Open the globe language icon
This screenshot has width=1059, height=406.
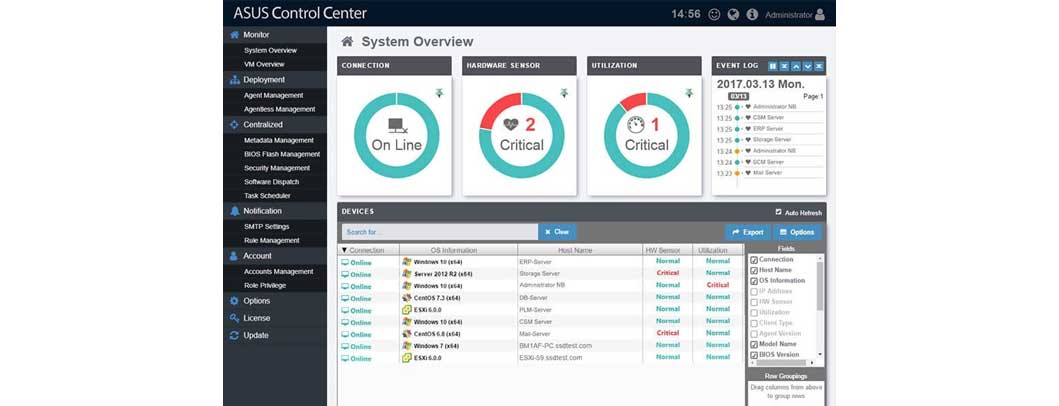click(733, 14)
